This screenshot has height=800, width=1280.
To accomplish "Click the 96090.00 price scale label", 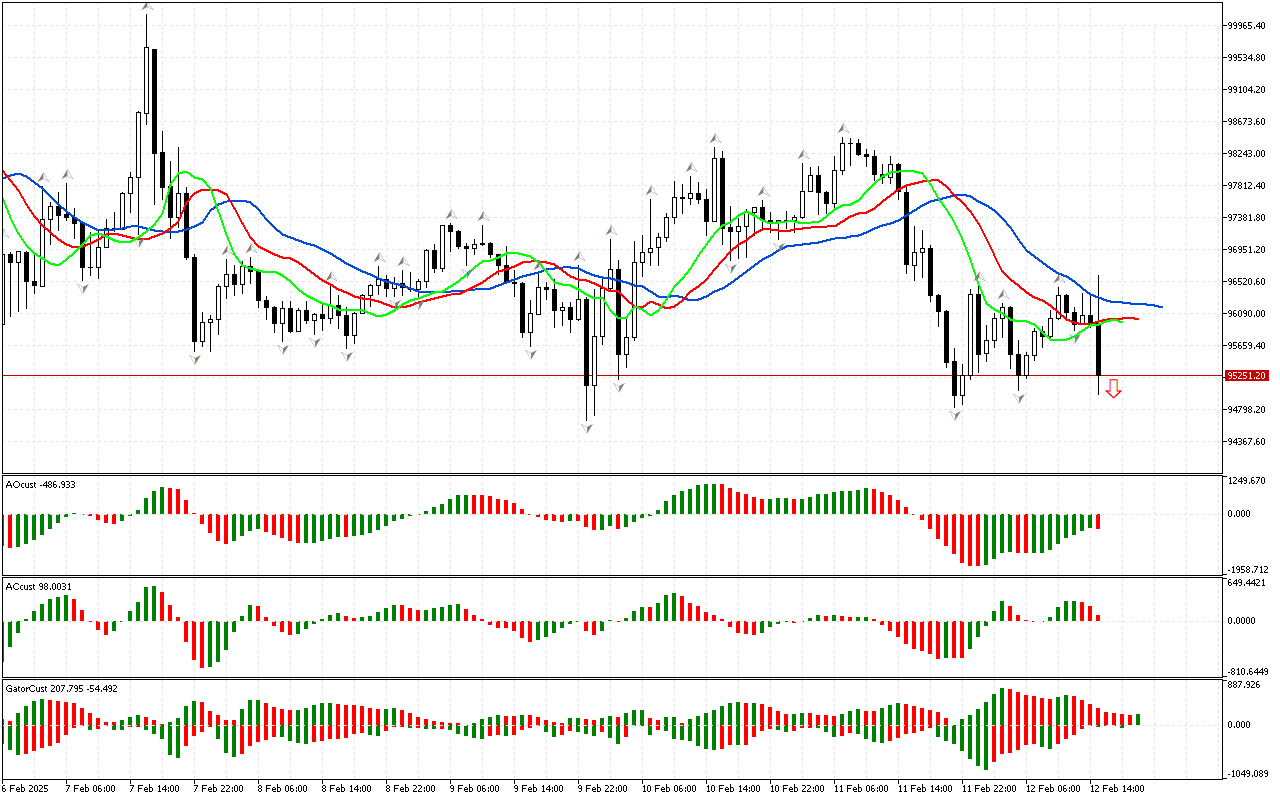I will (x=1246, y=314).
